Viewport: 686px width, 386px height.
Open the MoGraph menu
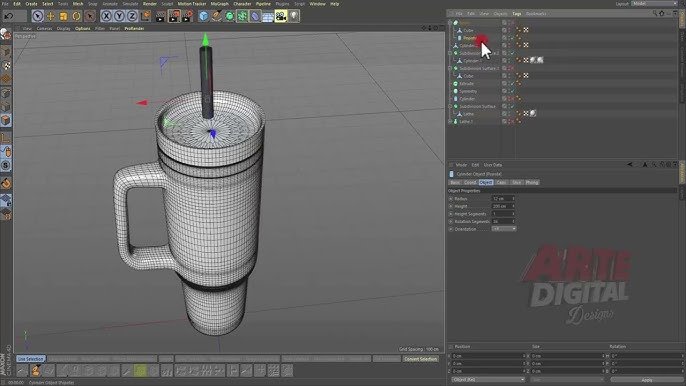220,4
